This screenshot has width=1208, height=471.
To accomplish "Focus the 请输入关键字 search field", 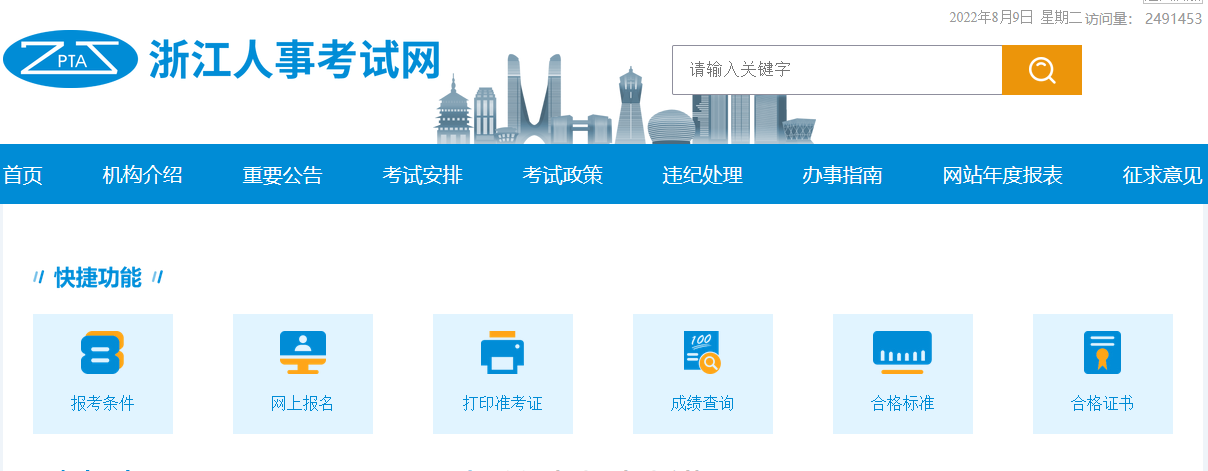I will [836, 70].
